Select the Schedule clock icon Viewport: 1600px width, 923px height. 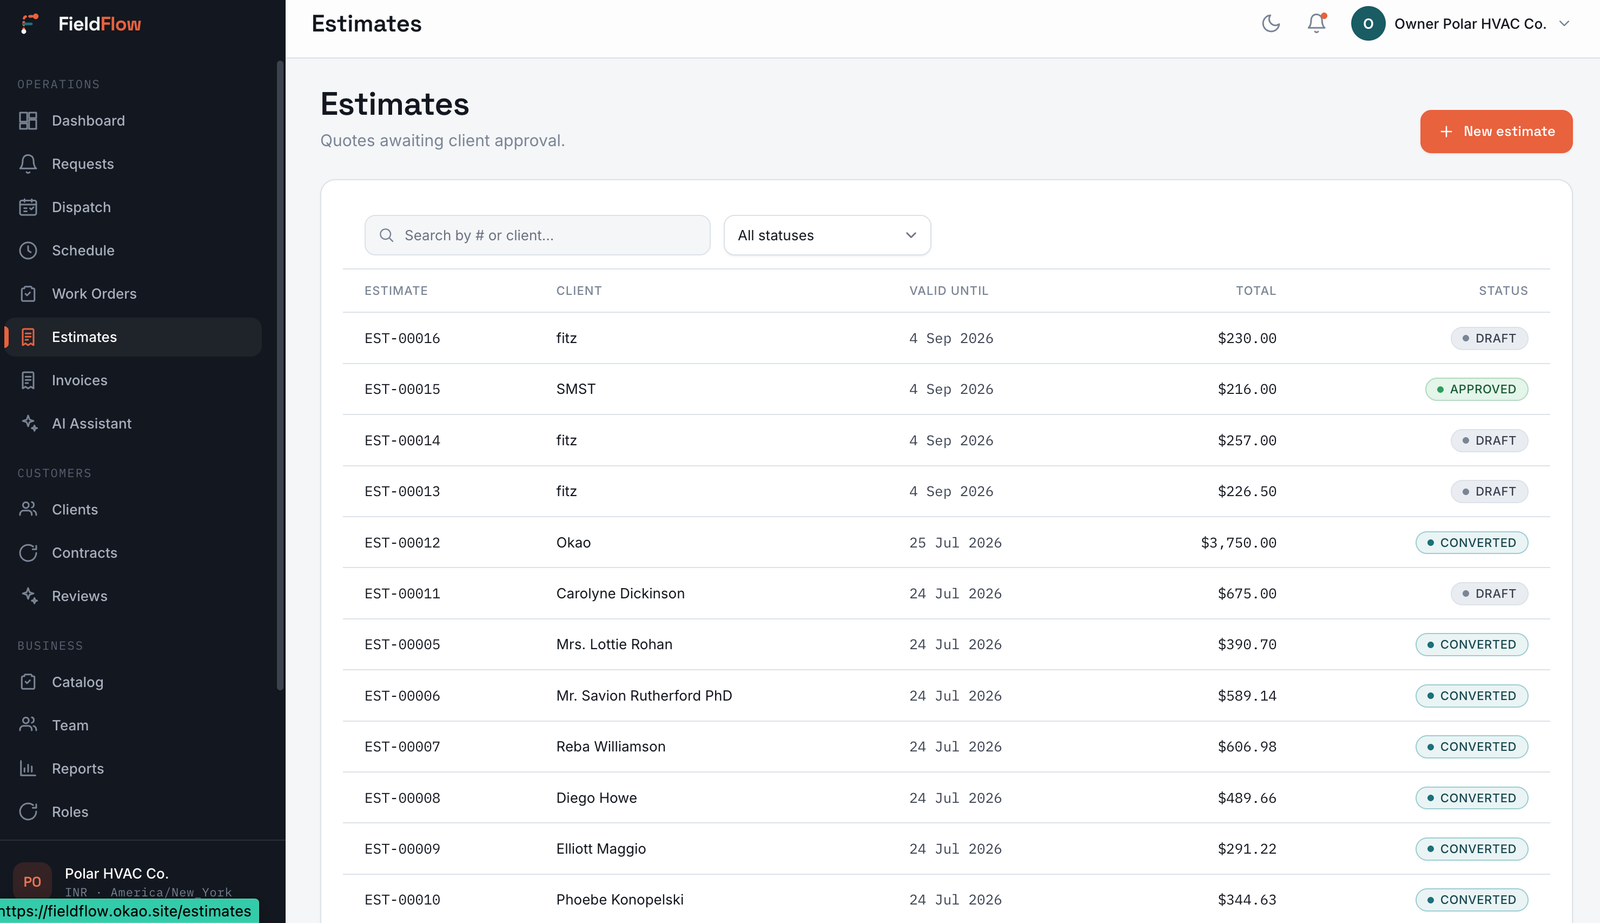pyautogui.click(x=28, y=250)
